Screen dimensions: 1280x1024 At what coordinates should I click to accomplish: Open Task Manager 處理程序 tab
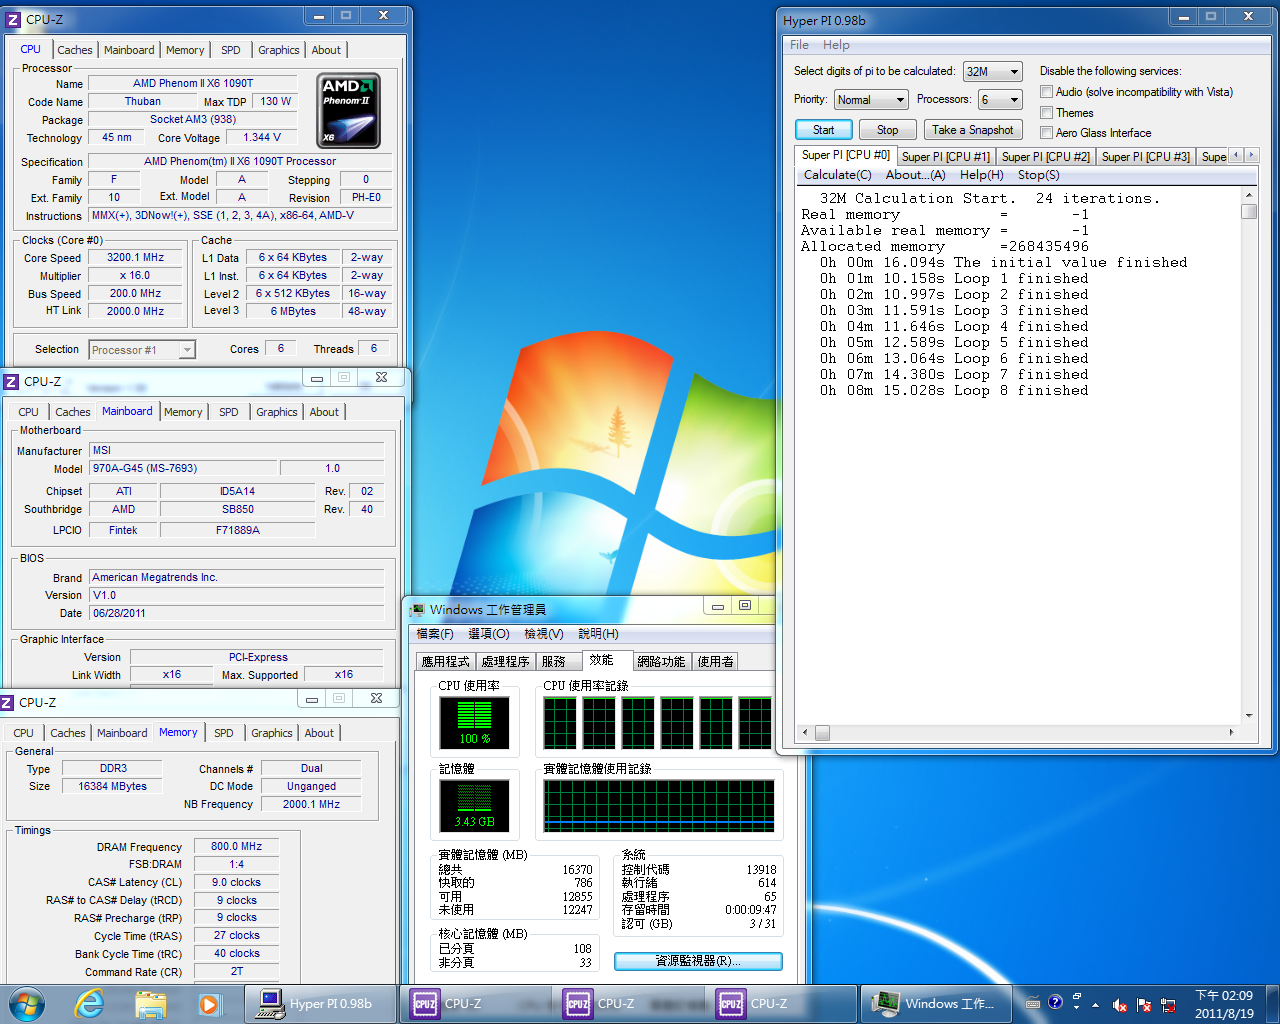(x=505, y=662)
